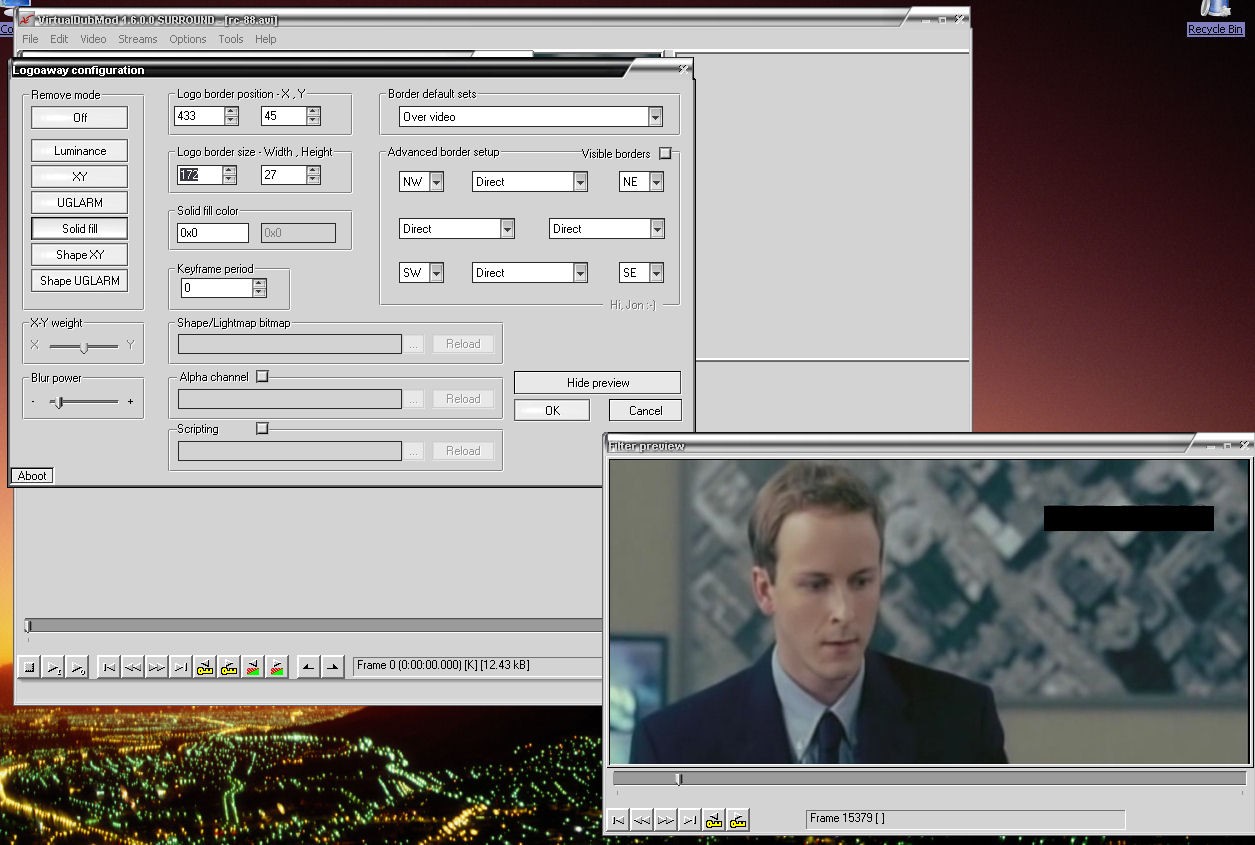Click the Hide preview button

[x=597, y=383]
